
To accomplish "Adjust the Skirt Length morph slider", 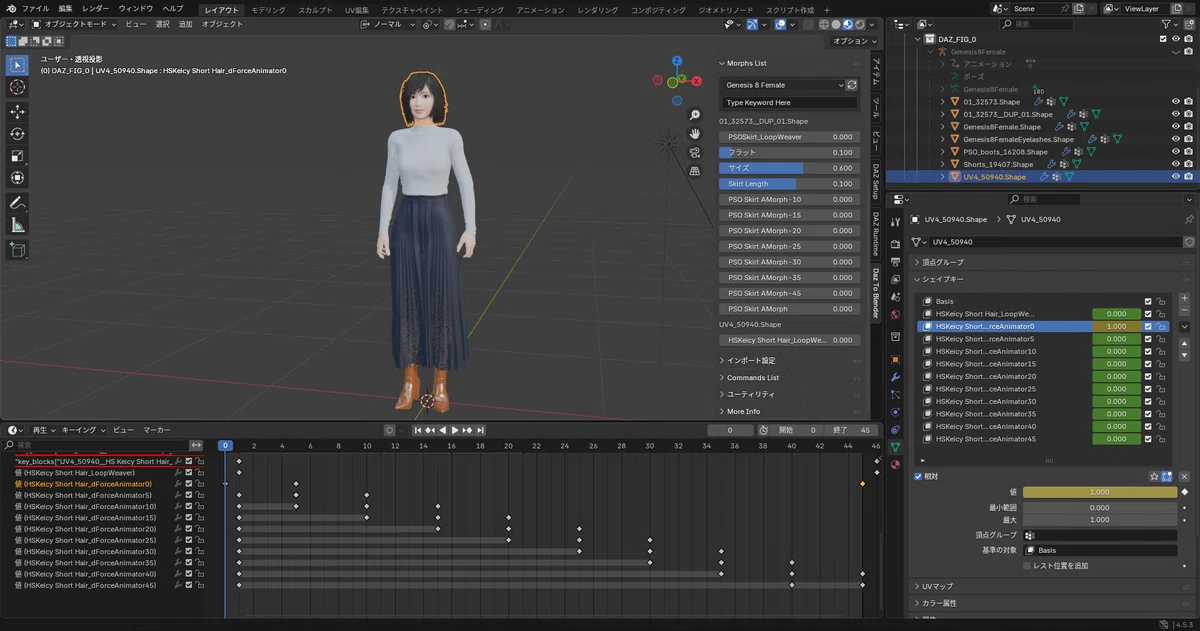I will pyautogui.click(x=788, y=184).
